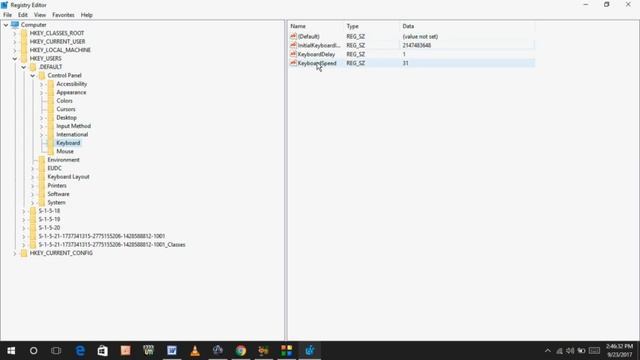Screen dimensions: 640x360
Task: Click the KeyboardSpeed value's ab string icon
Action: point(293,63)
